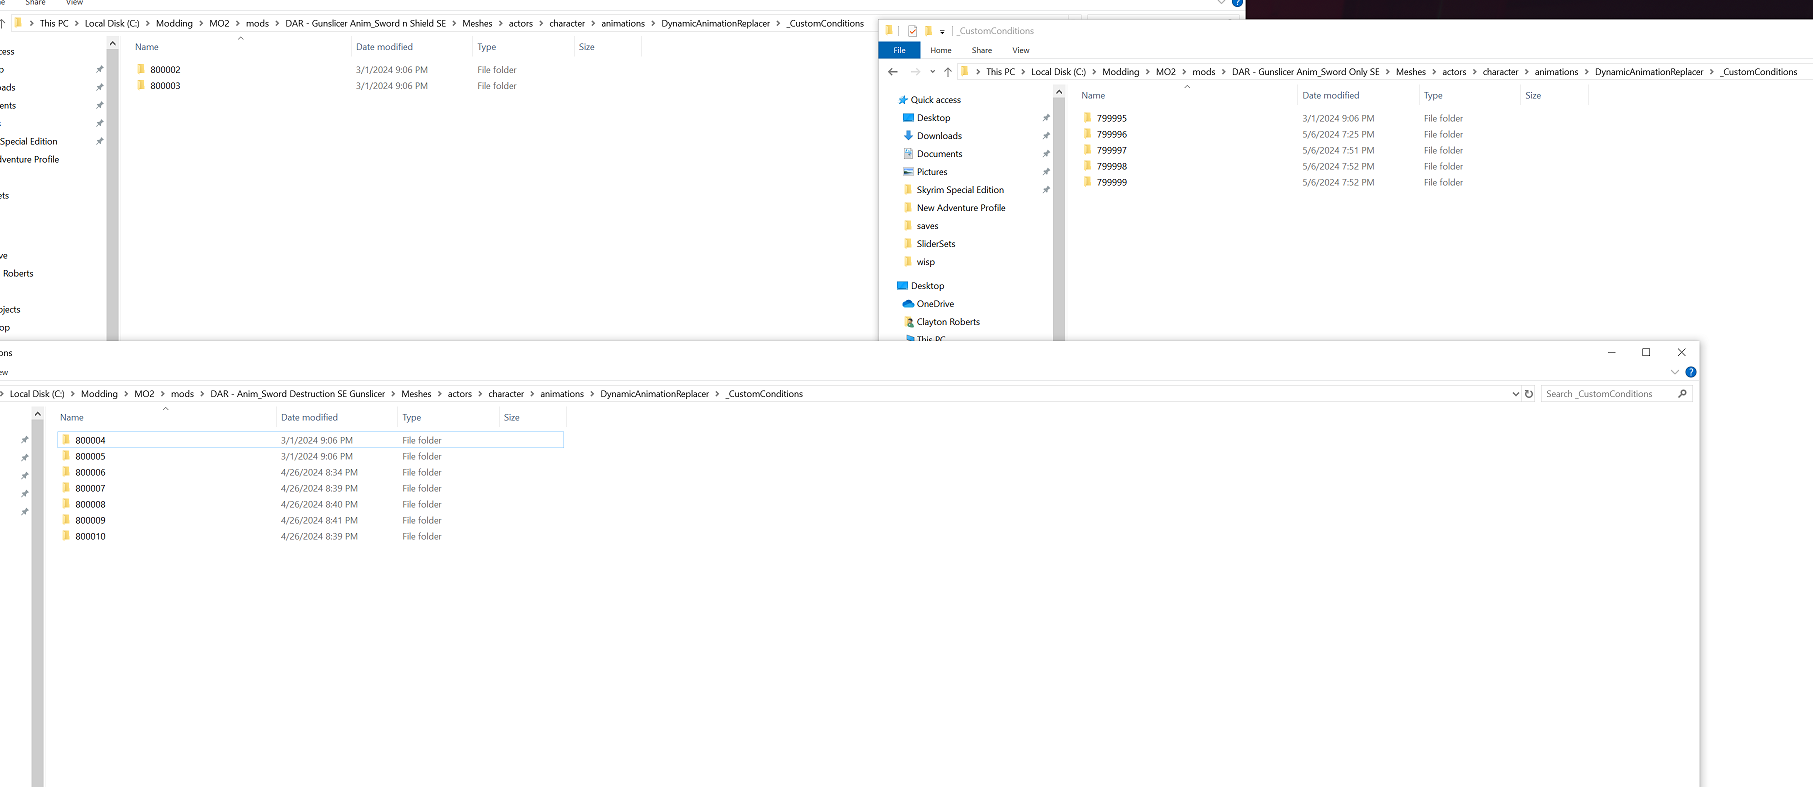
Task: Click the Refresh icon beside address bar
Action: point(1529,394)
